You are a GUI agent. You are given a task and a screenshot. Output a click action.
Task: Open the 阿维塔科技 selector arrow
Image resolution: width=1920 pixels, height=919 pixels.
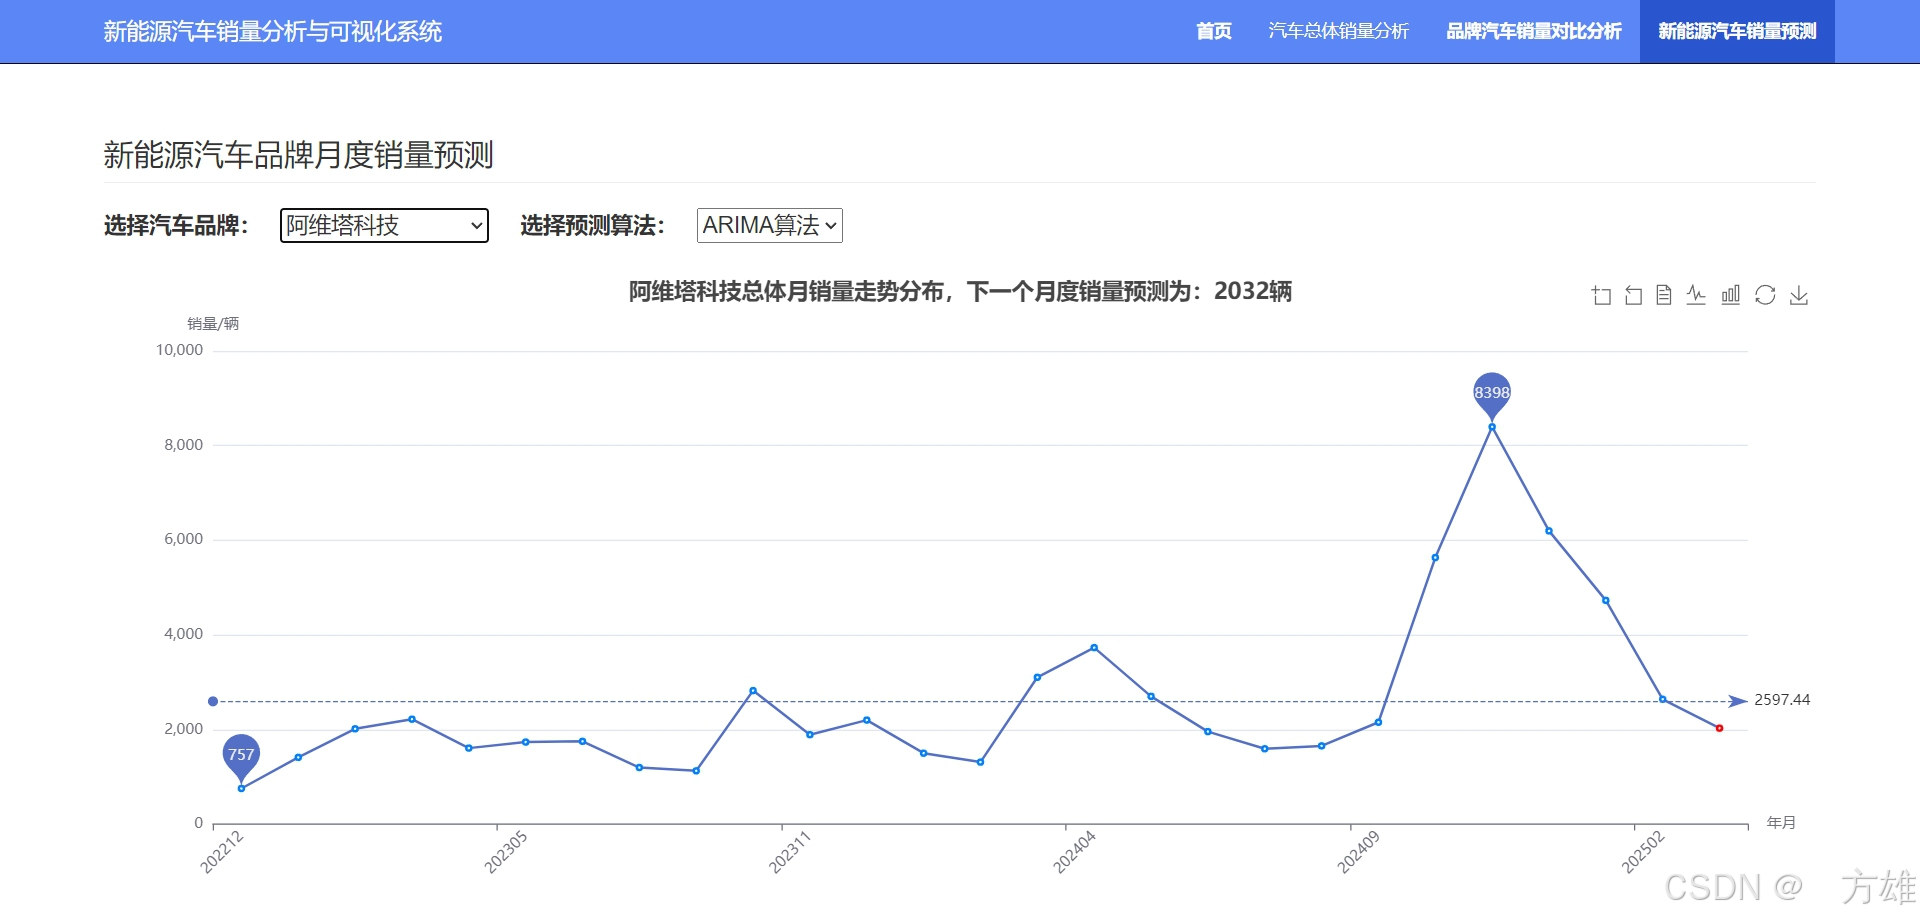[477, 226]
